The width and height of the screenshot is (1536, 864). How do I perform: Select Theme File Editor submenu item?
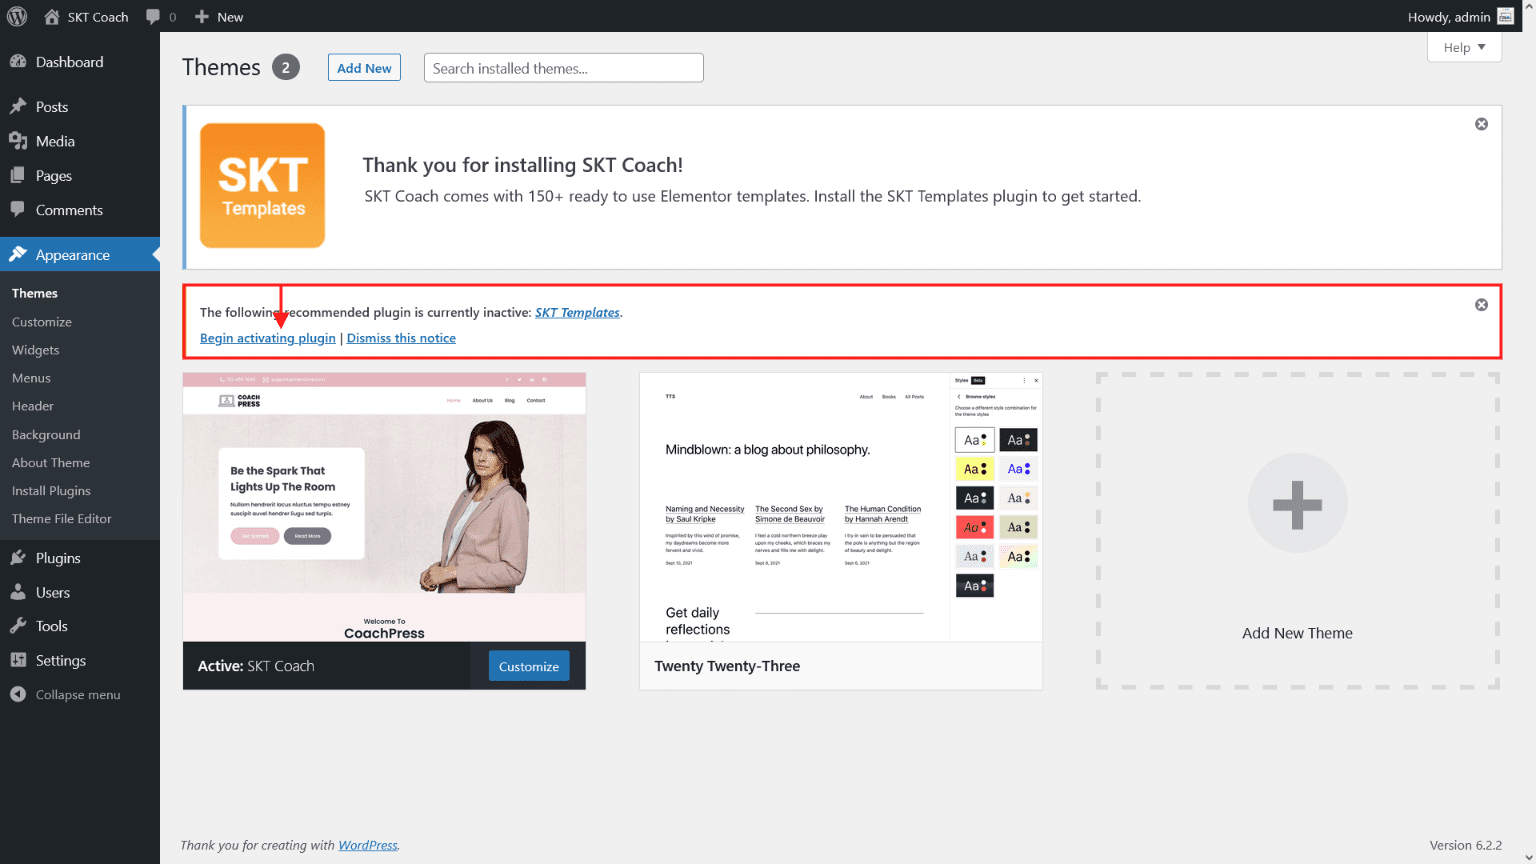pyautogui.click(x=62, y=519)
